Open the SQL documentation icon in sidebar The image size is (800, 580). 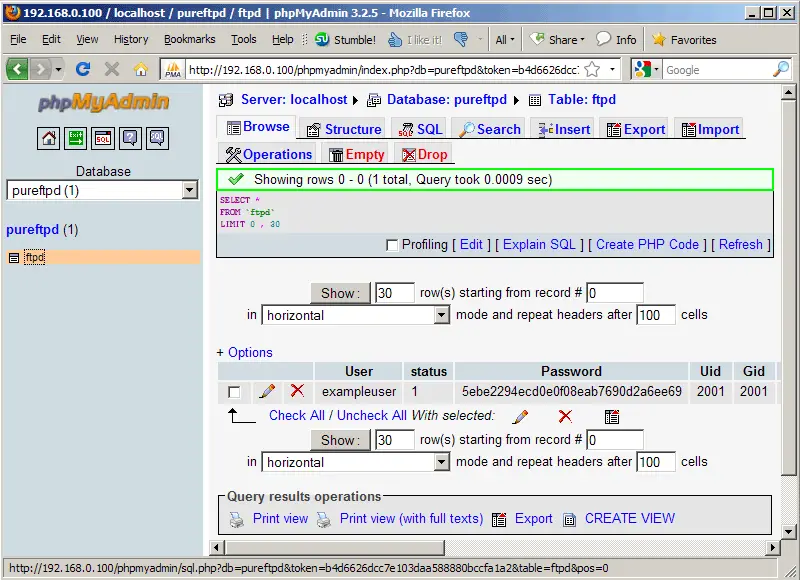point(157,138)
